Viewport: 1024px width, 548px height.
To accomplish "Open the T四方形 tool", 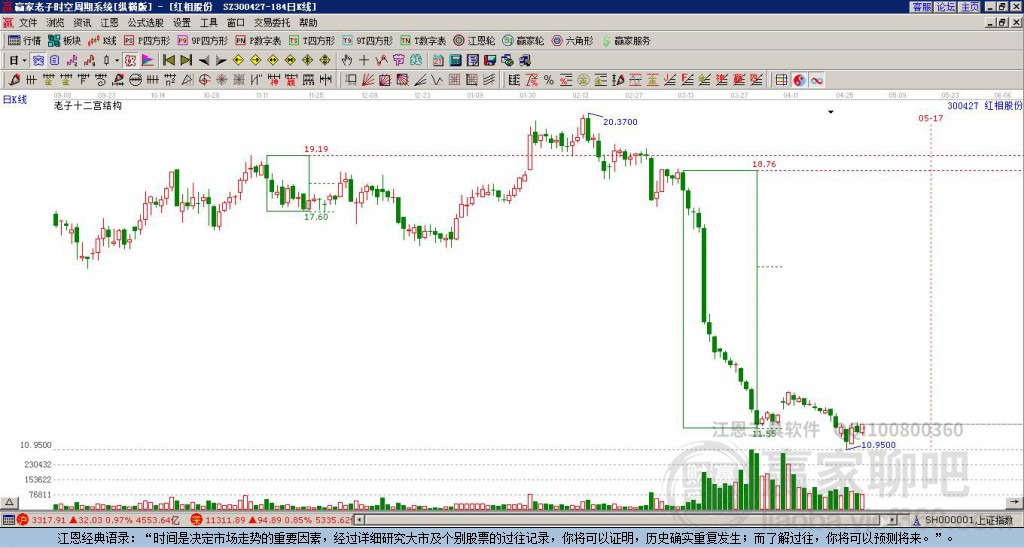I will [312, 40].
